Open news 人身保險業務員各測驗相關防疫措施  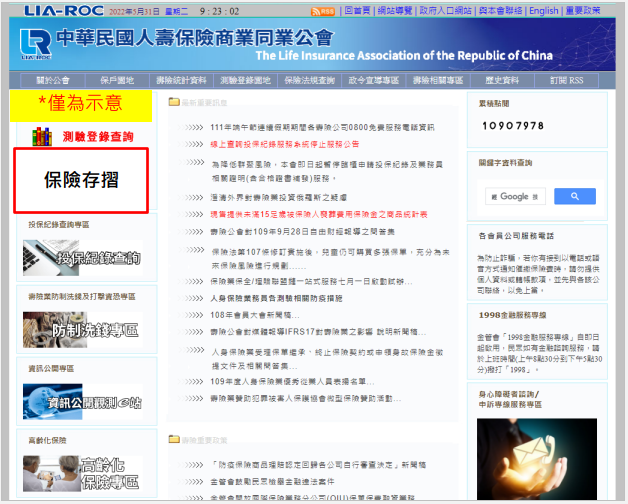point(276,298)
